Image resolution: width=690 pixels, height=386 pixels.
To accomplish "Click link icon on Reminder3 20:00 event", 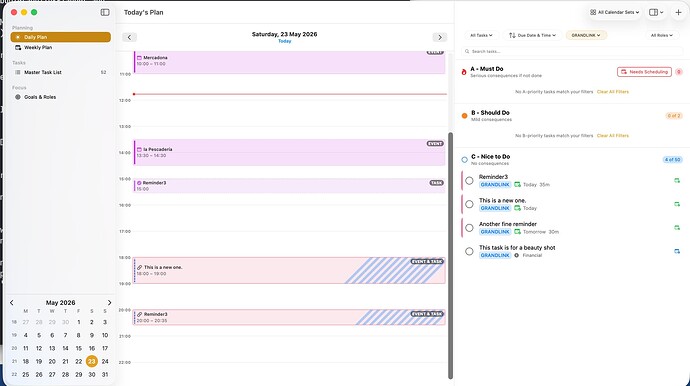I will [139, 314].
